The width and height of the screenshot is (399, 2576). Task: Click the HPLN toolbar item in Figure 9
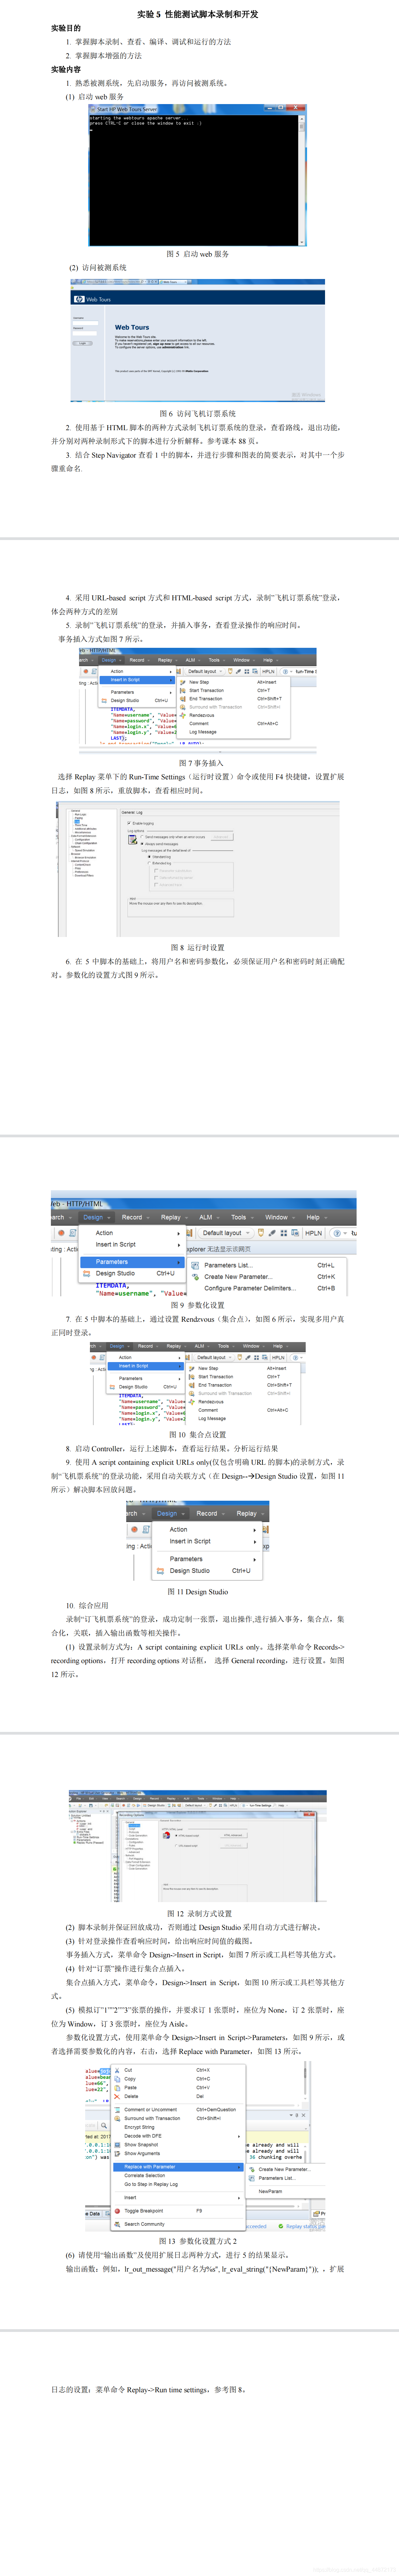coord(313,1233)
